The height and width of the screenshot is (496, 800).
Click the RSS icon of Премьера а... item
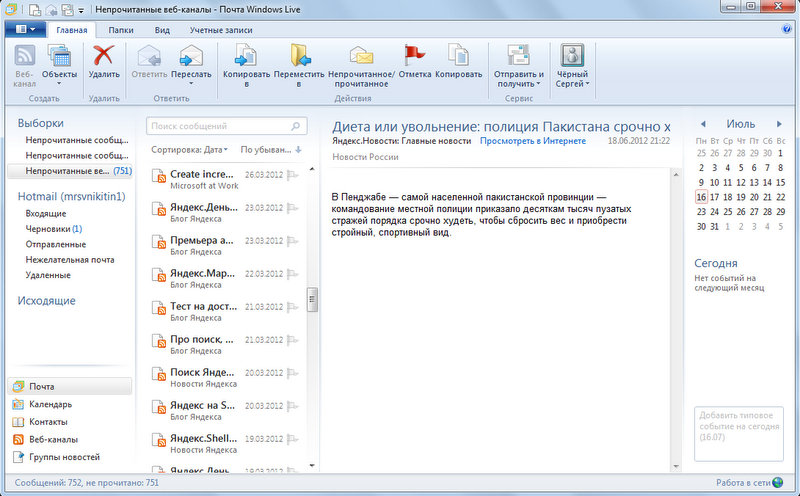click(159, 242)
